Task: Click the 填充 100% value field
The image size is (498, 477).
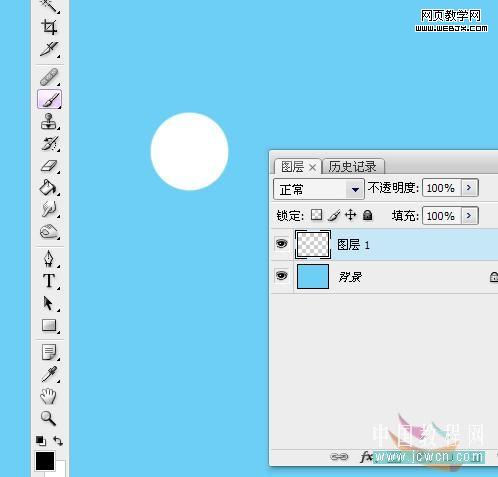Action: tap(441, 216)
